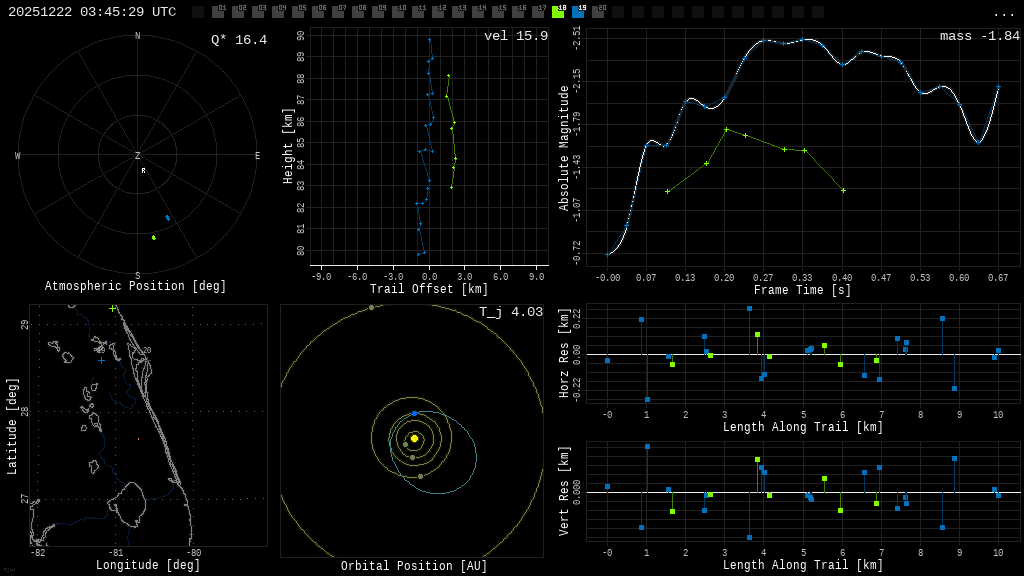Click the R radiant marker in sky plot

pos(143,171)
